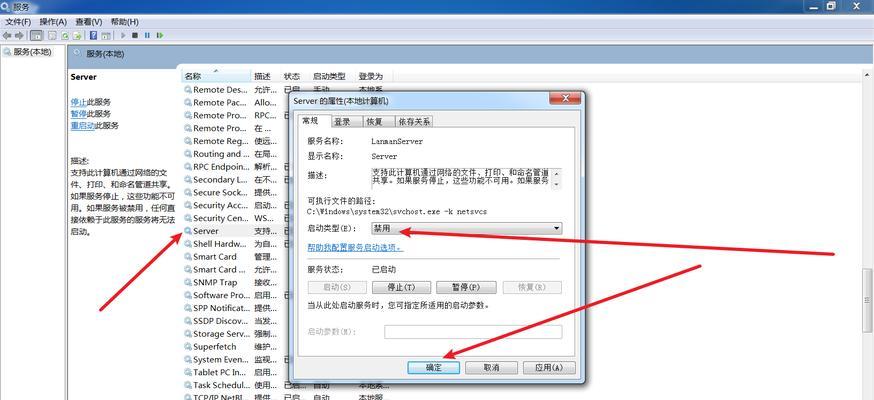Click the 停止 link for this service
Screen dimensions: 874x400
point(79,102)
